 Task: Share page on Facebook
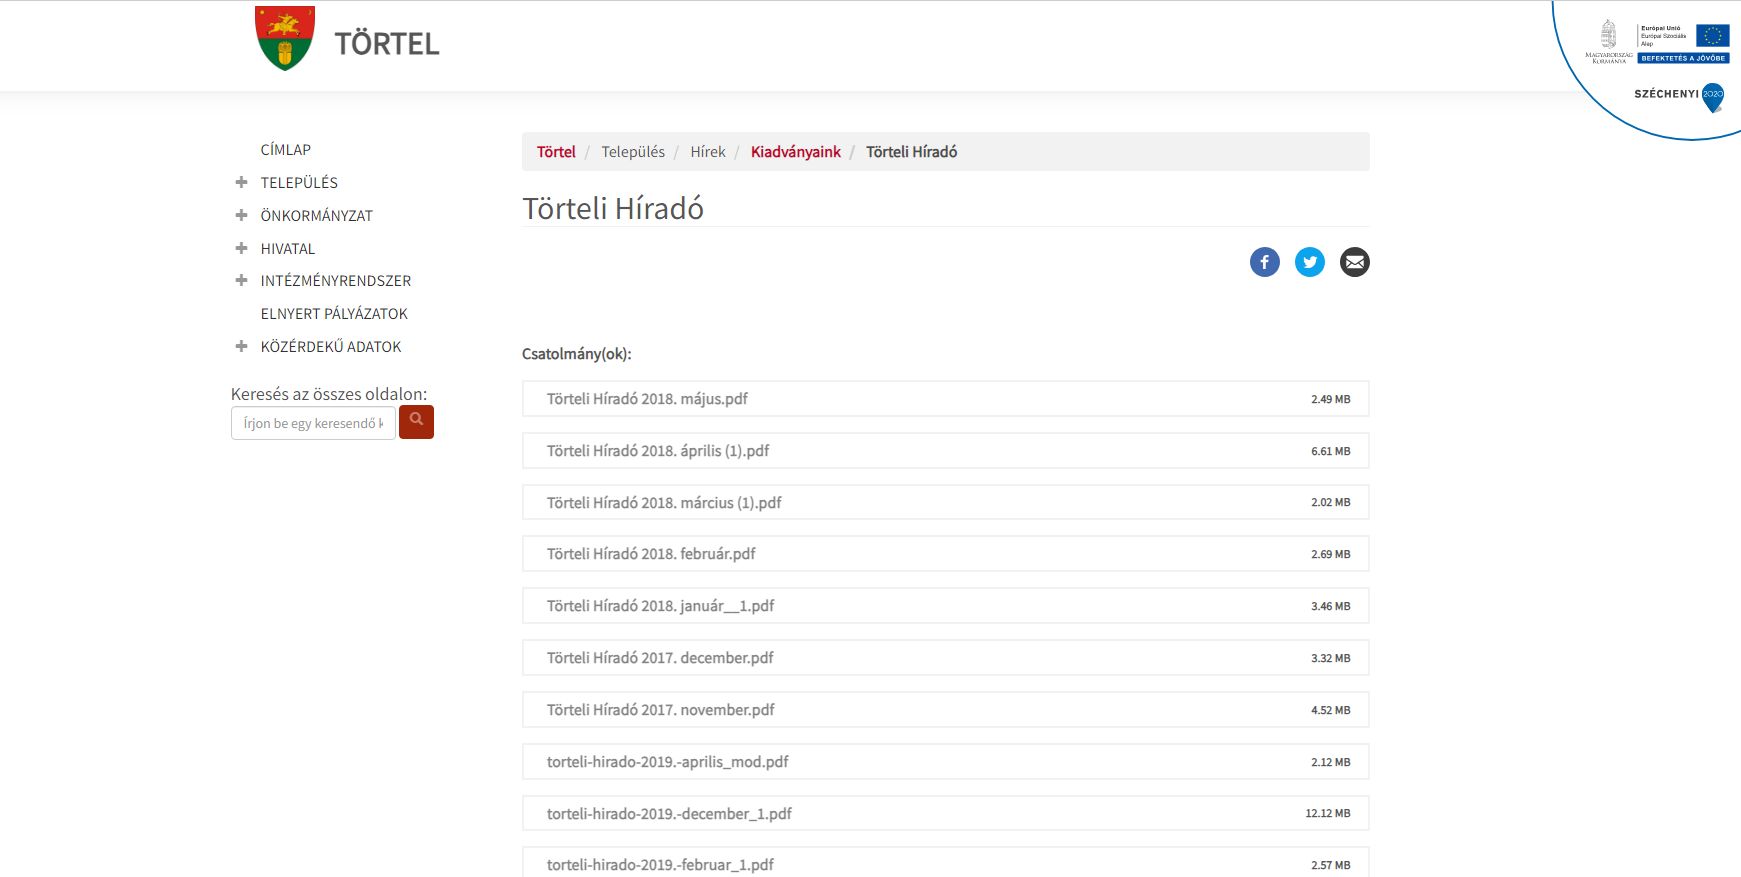coord(1265,262)
